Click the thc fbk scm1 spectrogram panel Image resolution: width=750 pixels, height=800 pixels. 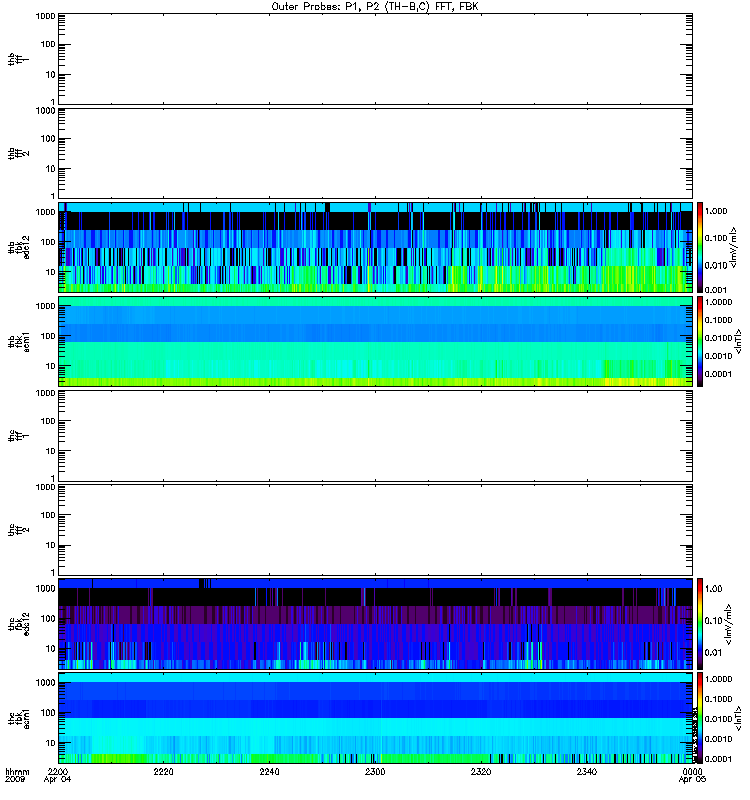pos(375,718)
